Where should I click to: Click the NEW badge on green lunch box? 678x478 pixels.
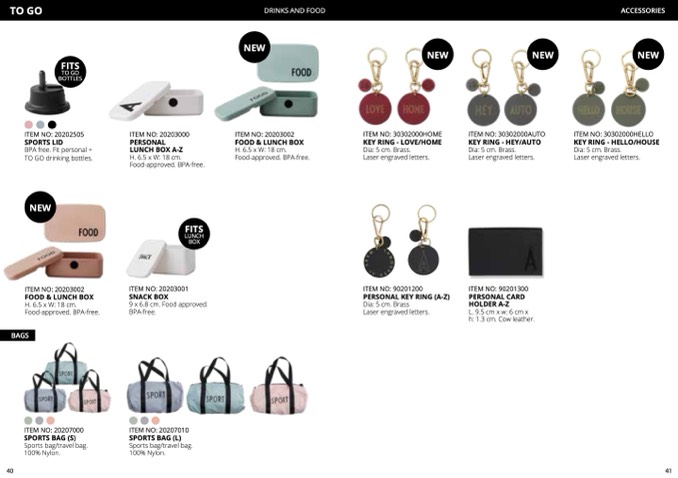pos(254,47)
